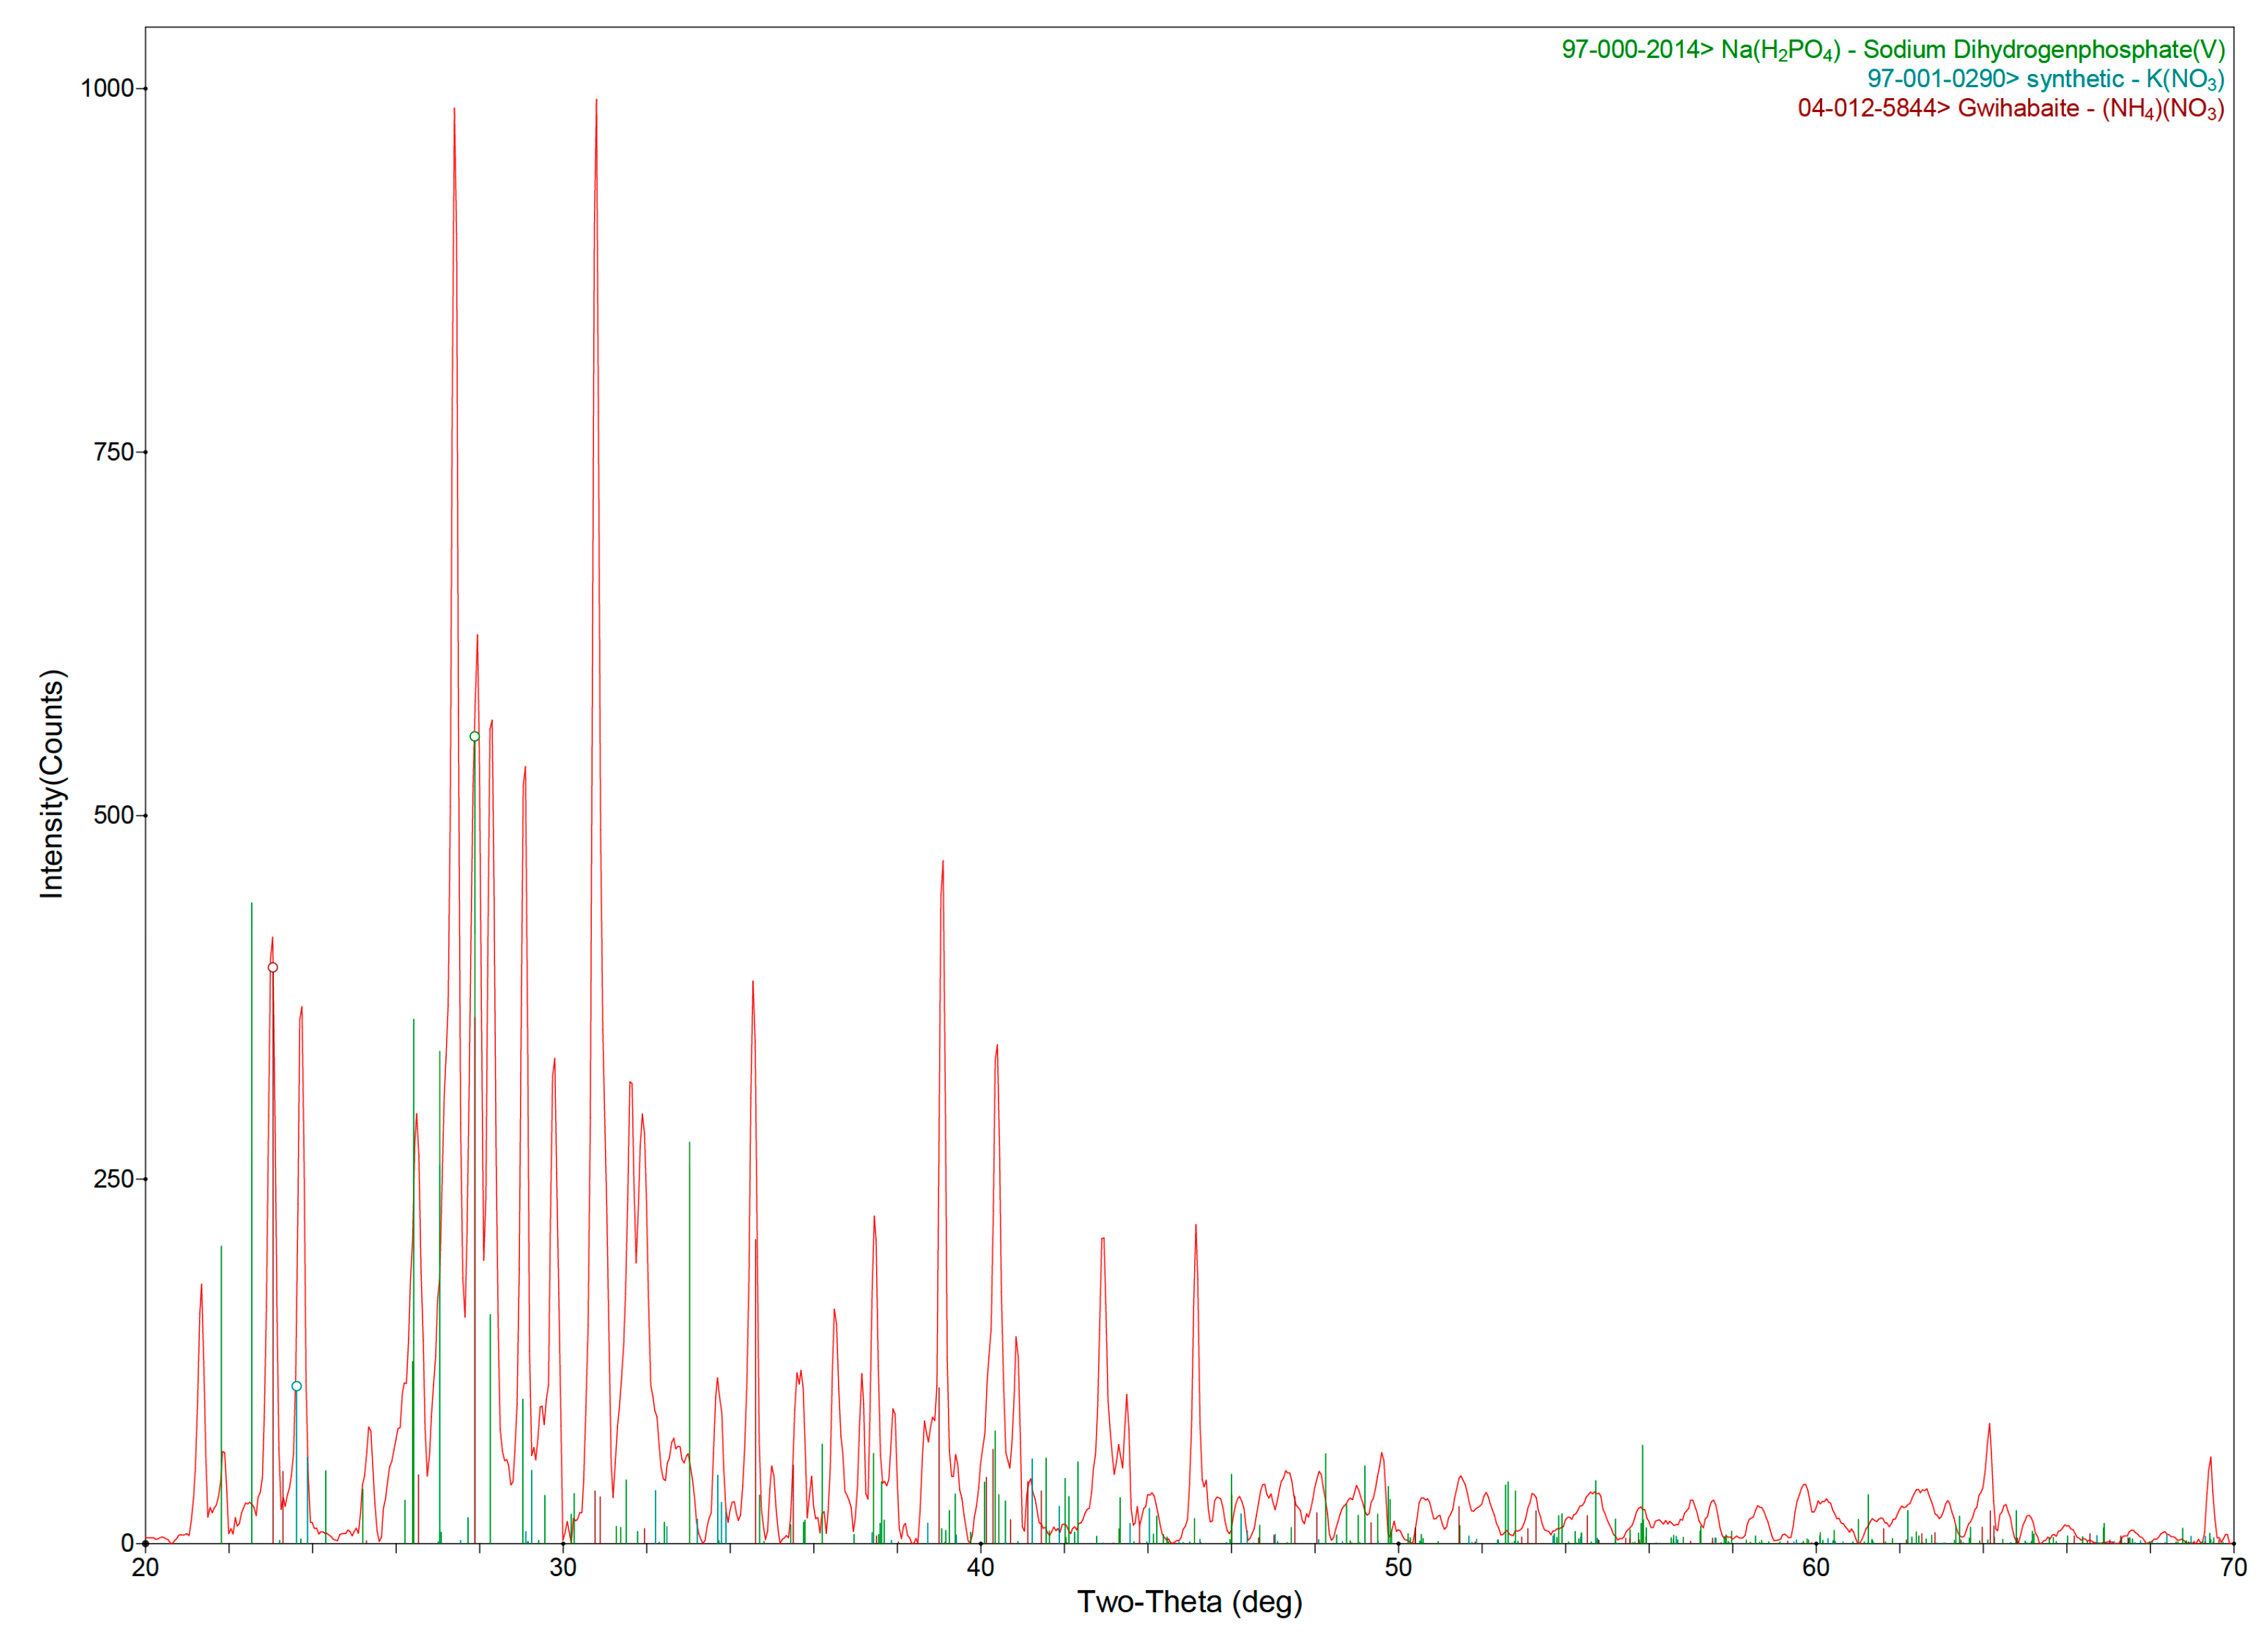Screen dimensions: 2268x1637
Task: Click the Two-Theta (deg) axis title
Action: pyautogui.click(x=1189, y=1602)
